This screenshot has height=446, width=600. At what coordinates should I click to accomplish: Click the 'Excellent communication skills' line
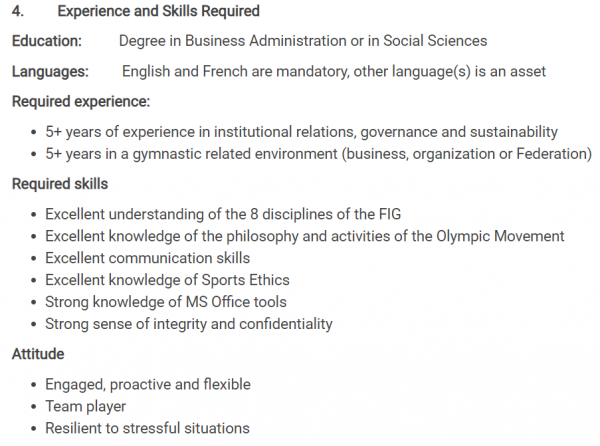pos(148,258)
